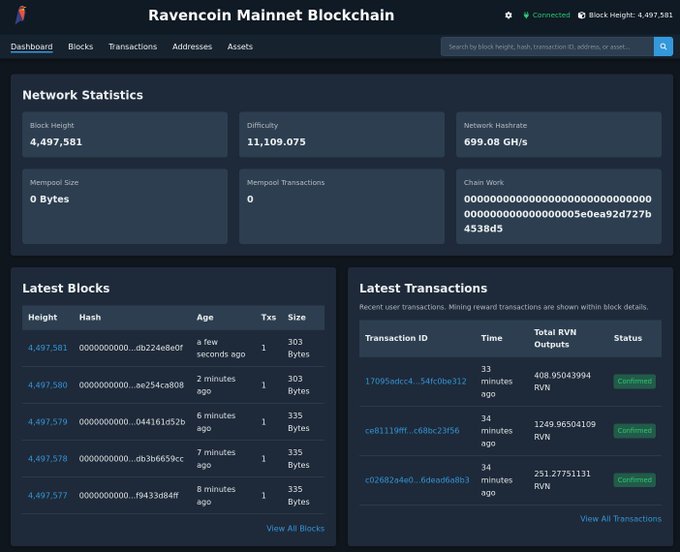Go to the Addresses tab
This screenshot has width=680, height=552.
tap(192, 46)
